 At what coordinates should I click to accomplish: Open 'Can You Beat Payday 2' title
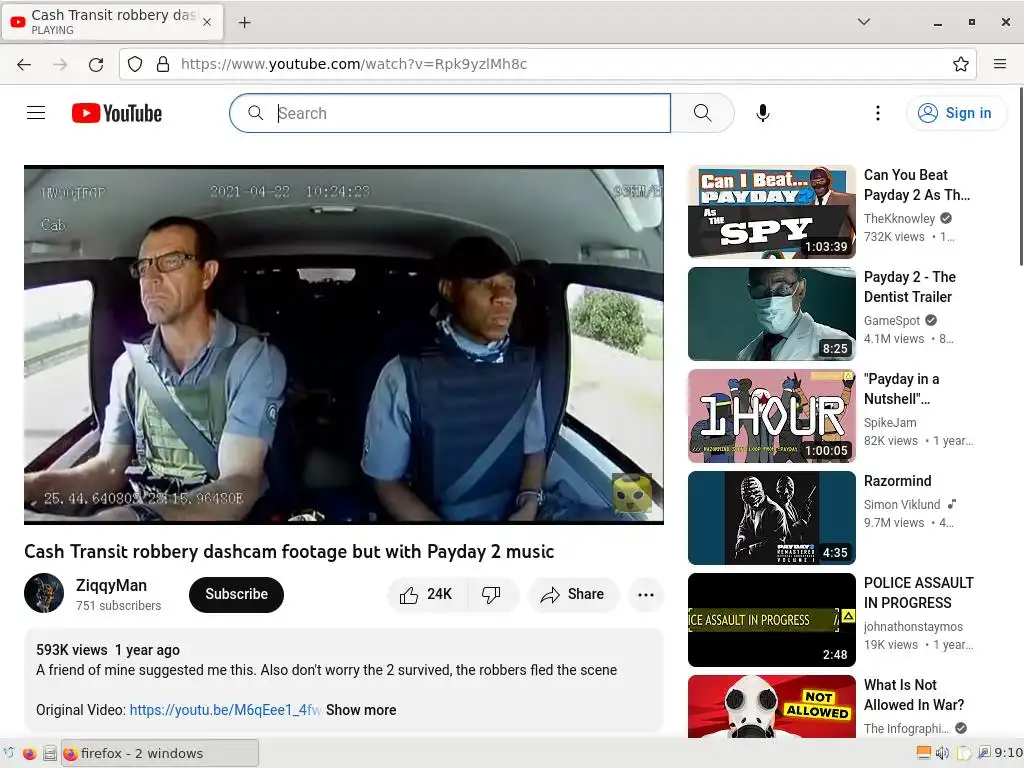pos(917,185)
